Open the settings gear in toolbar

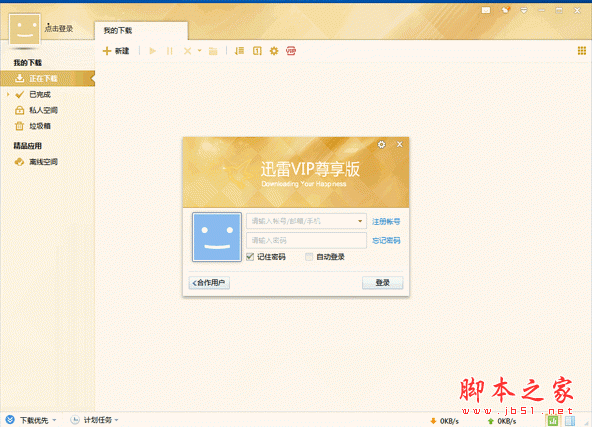coord(274,51)
